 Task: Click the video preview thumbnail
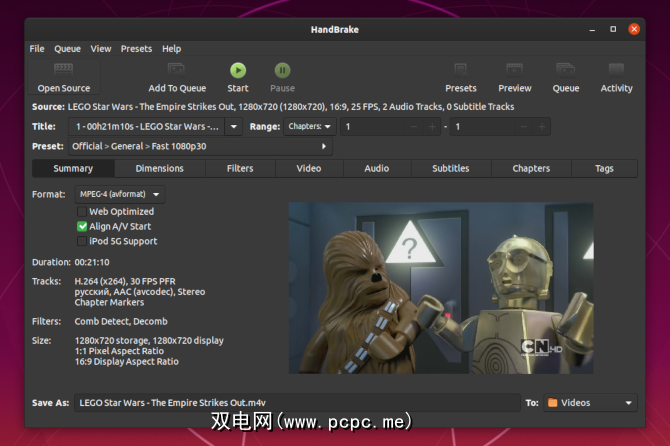(441, 288)
